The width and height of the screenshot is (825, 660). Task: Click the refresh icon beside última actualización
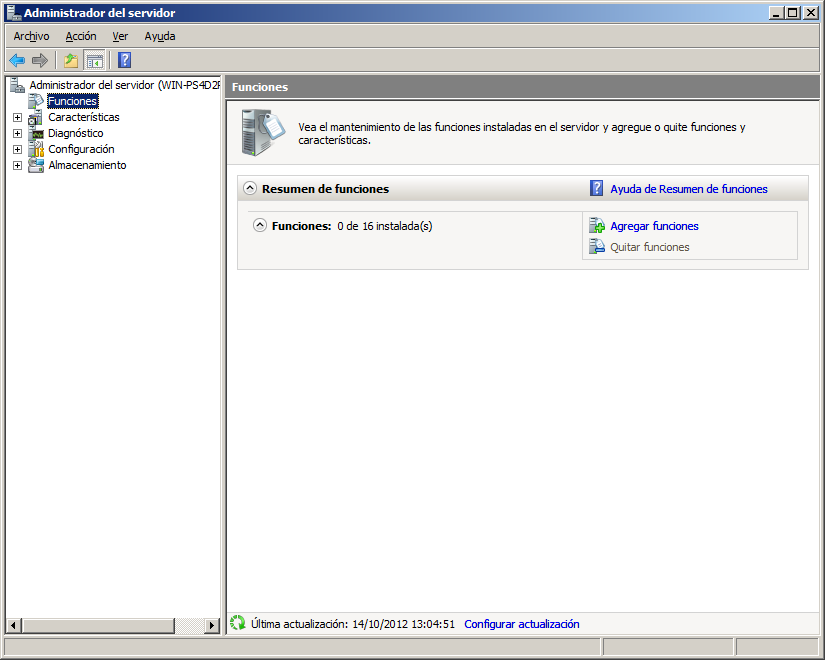coord(239,623)
